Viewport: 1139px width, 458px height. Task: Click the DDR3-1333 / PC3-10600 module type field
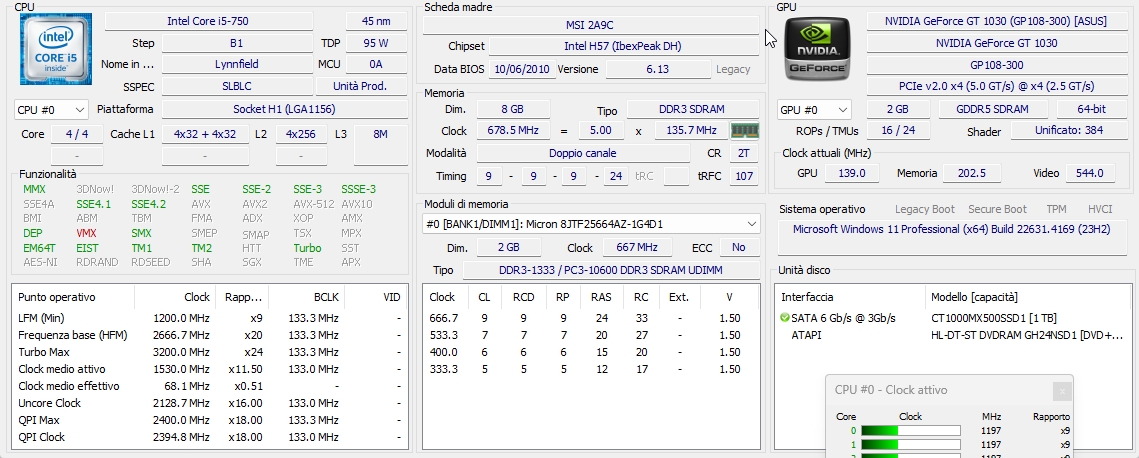[x=612, y=271]
